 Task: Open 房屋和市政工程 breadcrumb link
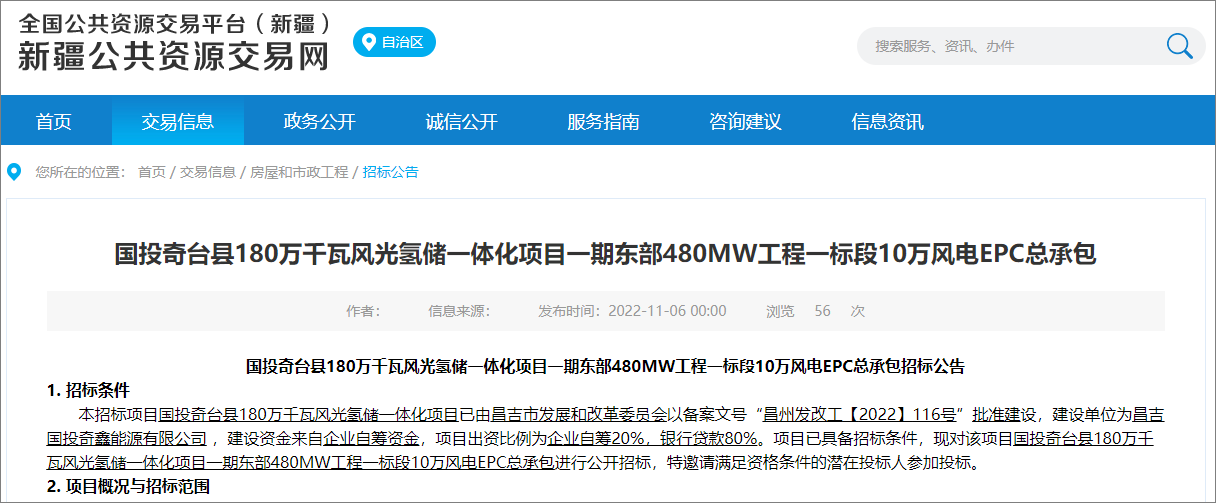(299, 172)
